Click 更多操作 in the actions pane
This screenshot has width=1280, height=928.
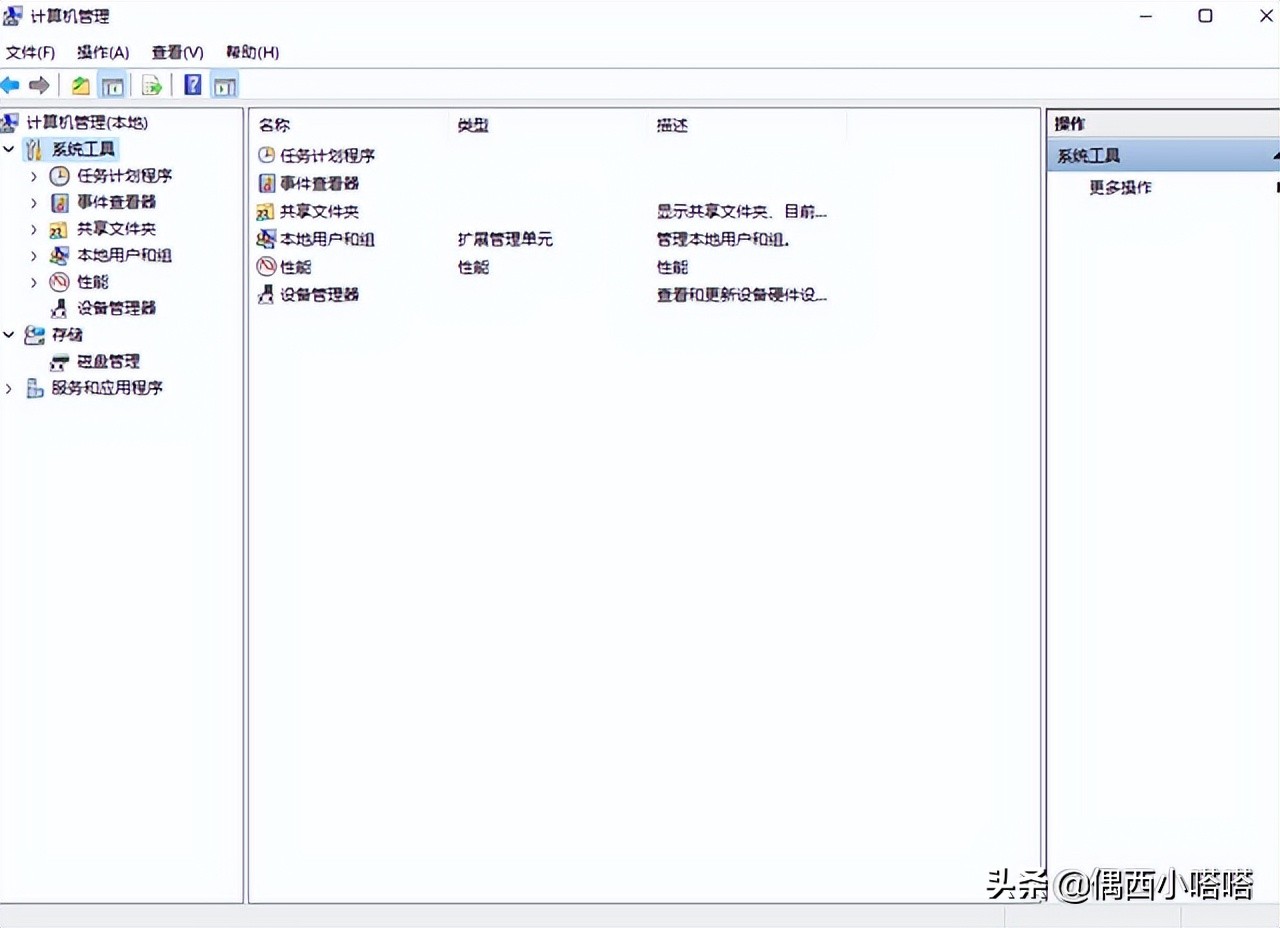1120,187
